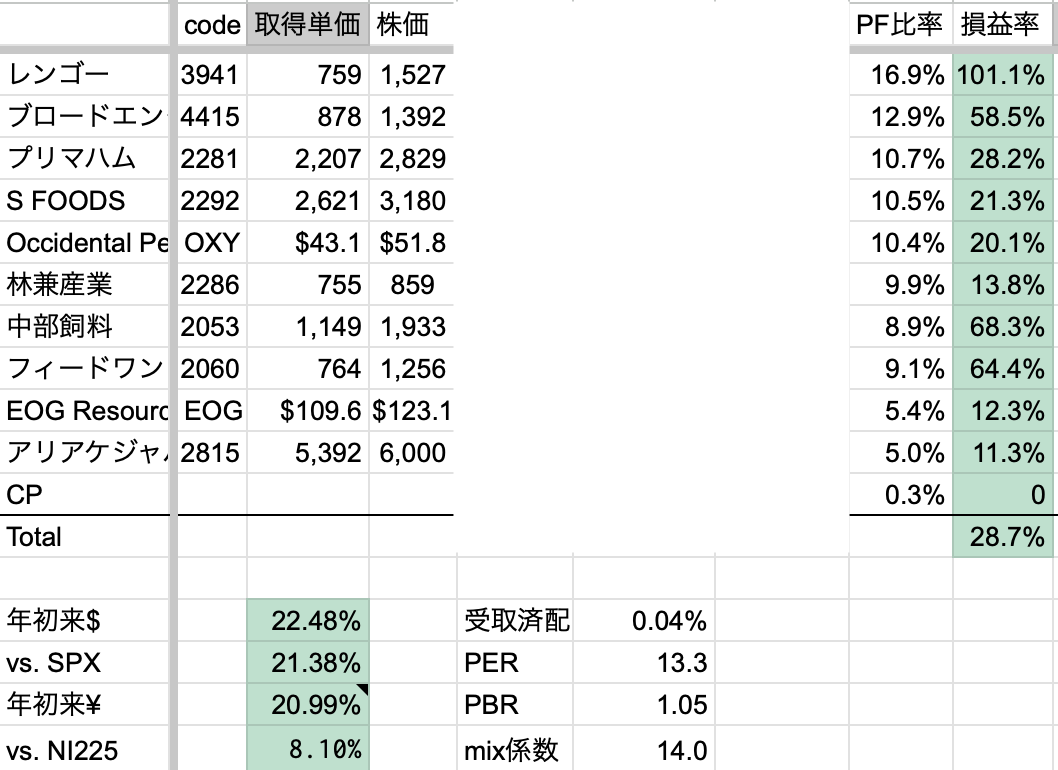
Task: Select the S FOODS name cell
Action: point(84,200)
